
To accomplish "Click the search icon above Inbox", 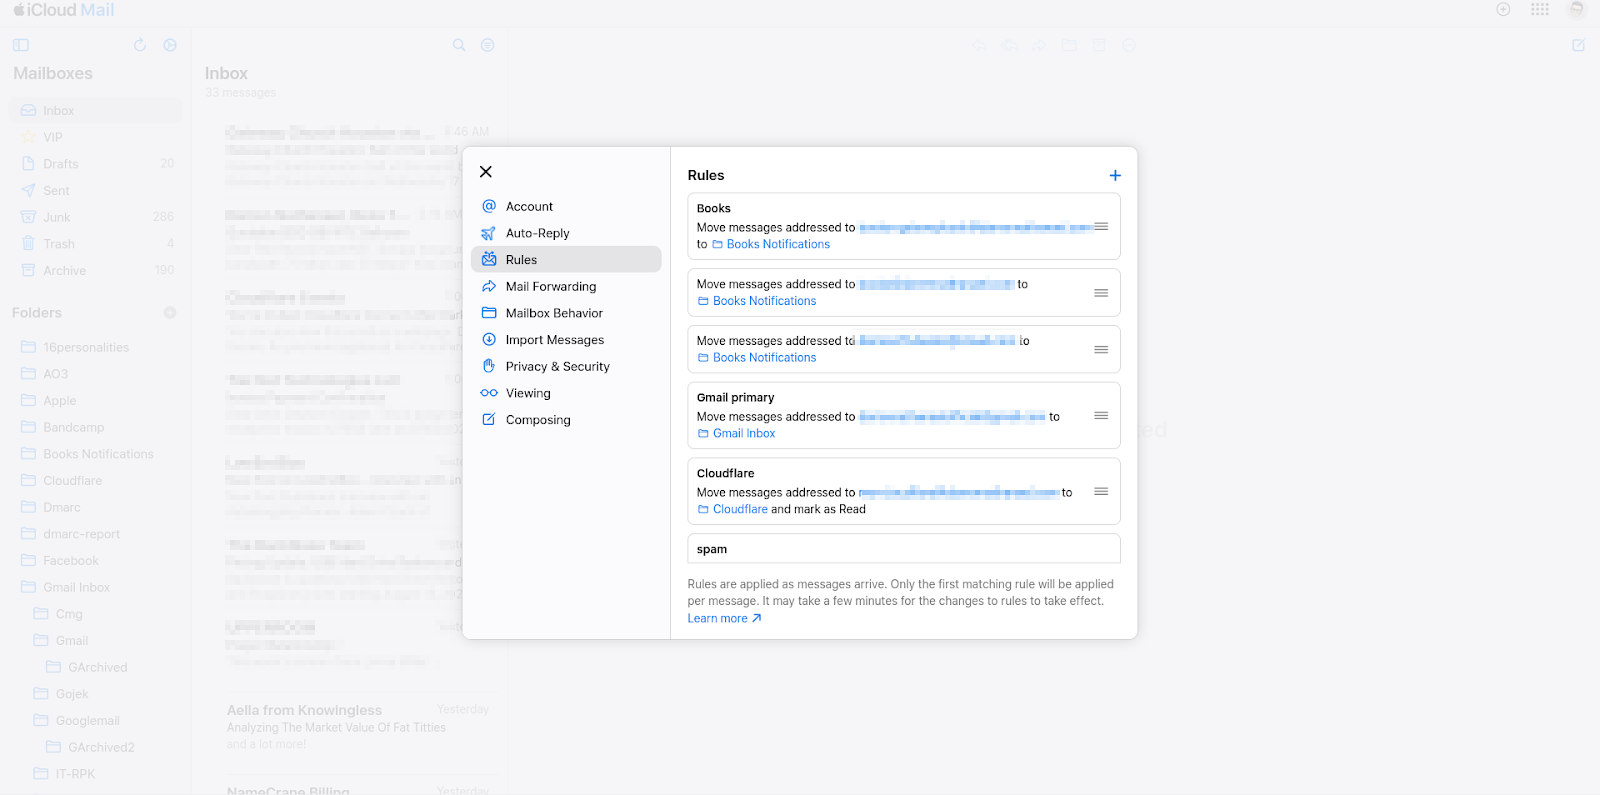I will pyautogui.click(x=459, y=45).
